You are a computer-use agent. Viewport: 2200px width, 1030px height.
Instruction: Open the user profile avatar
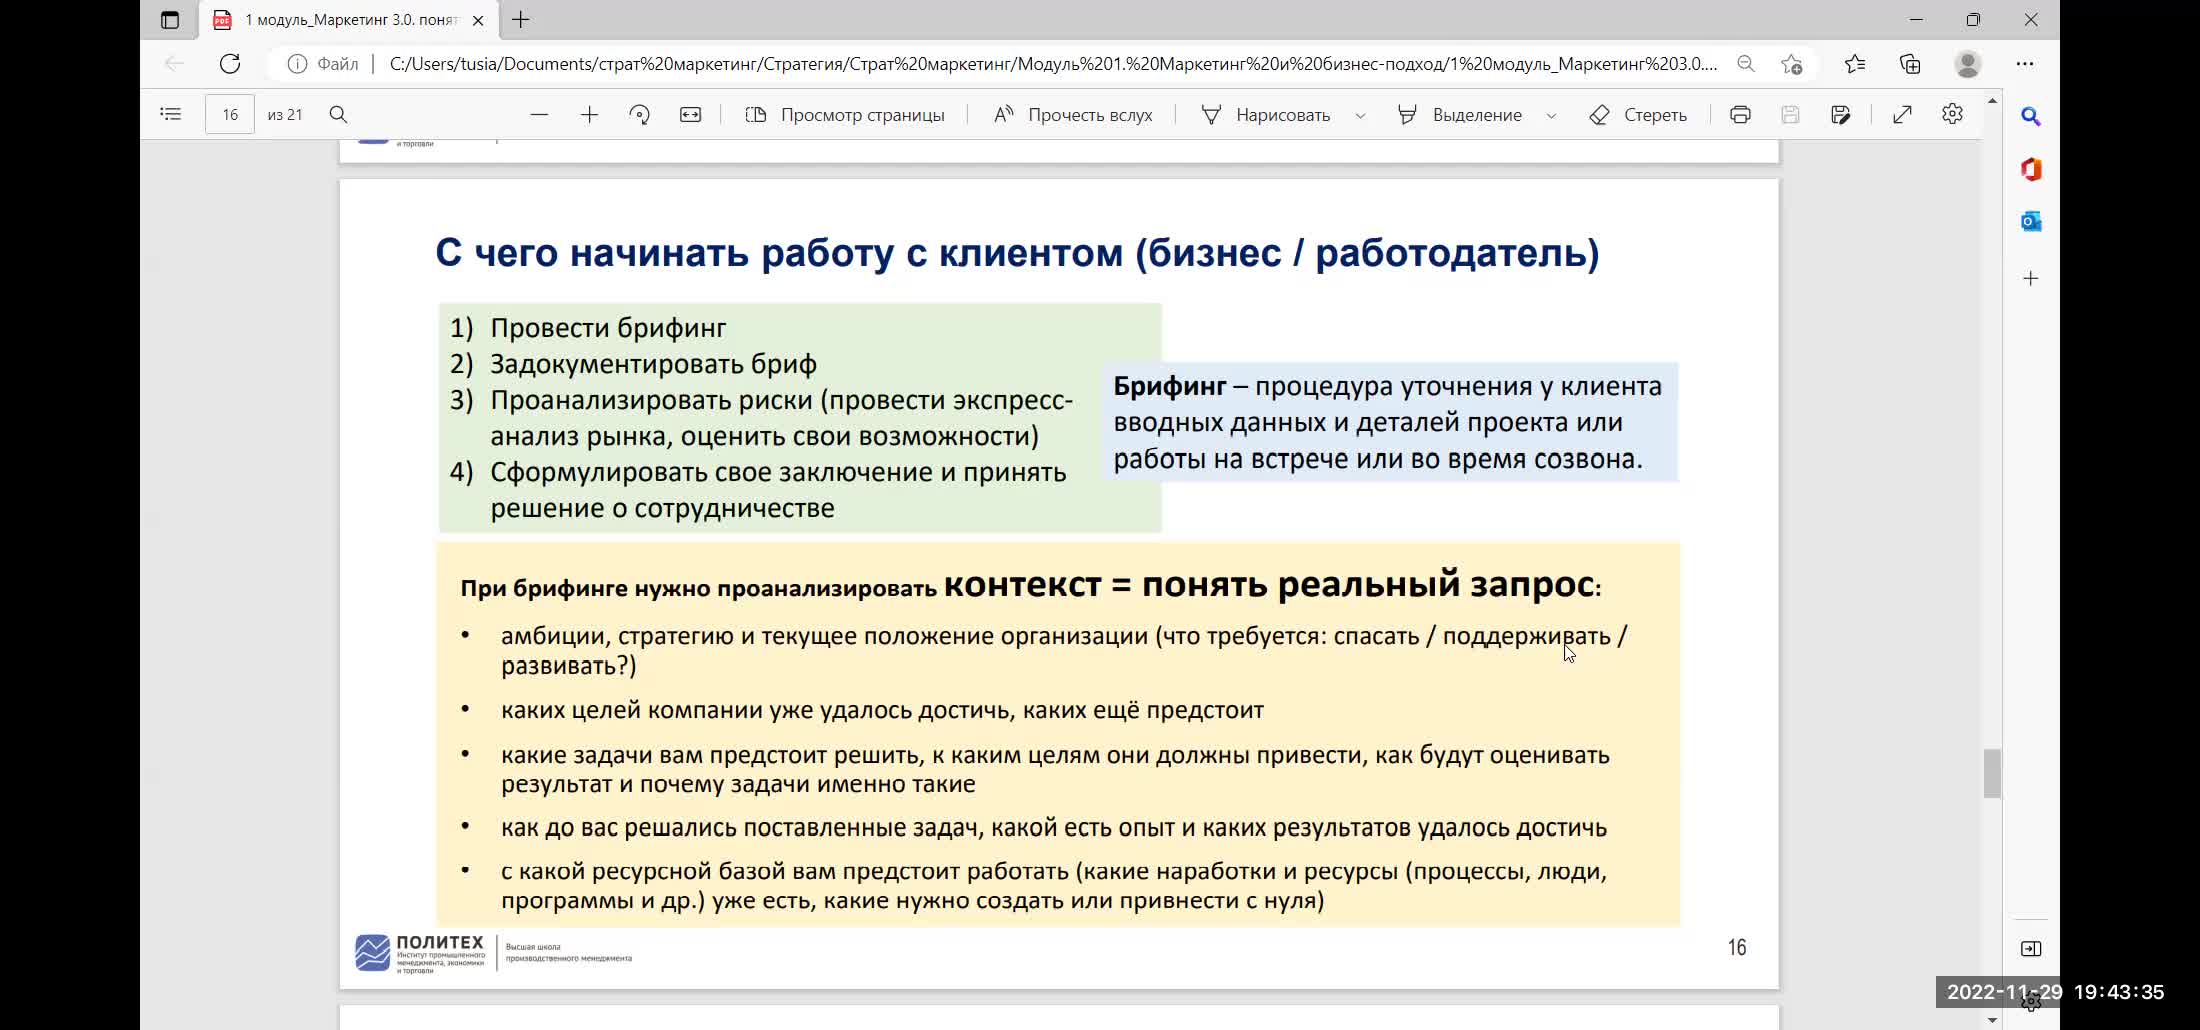(x=1968, y=64)
